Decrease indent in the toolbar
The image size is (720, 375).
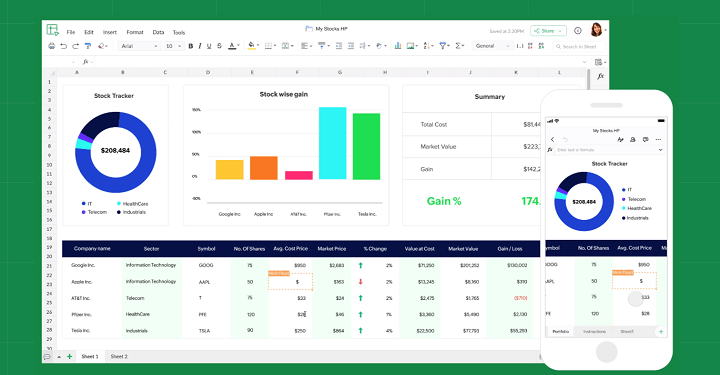click(x=339, y=45)
